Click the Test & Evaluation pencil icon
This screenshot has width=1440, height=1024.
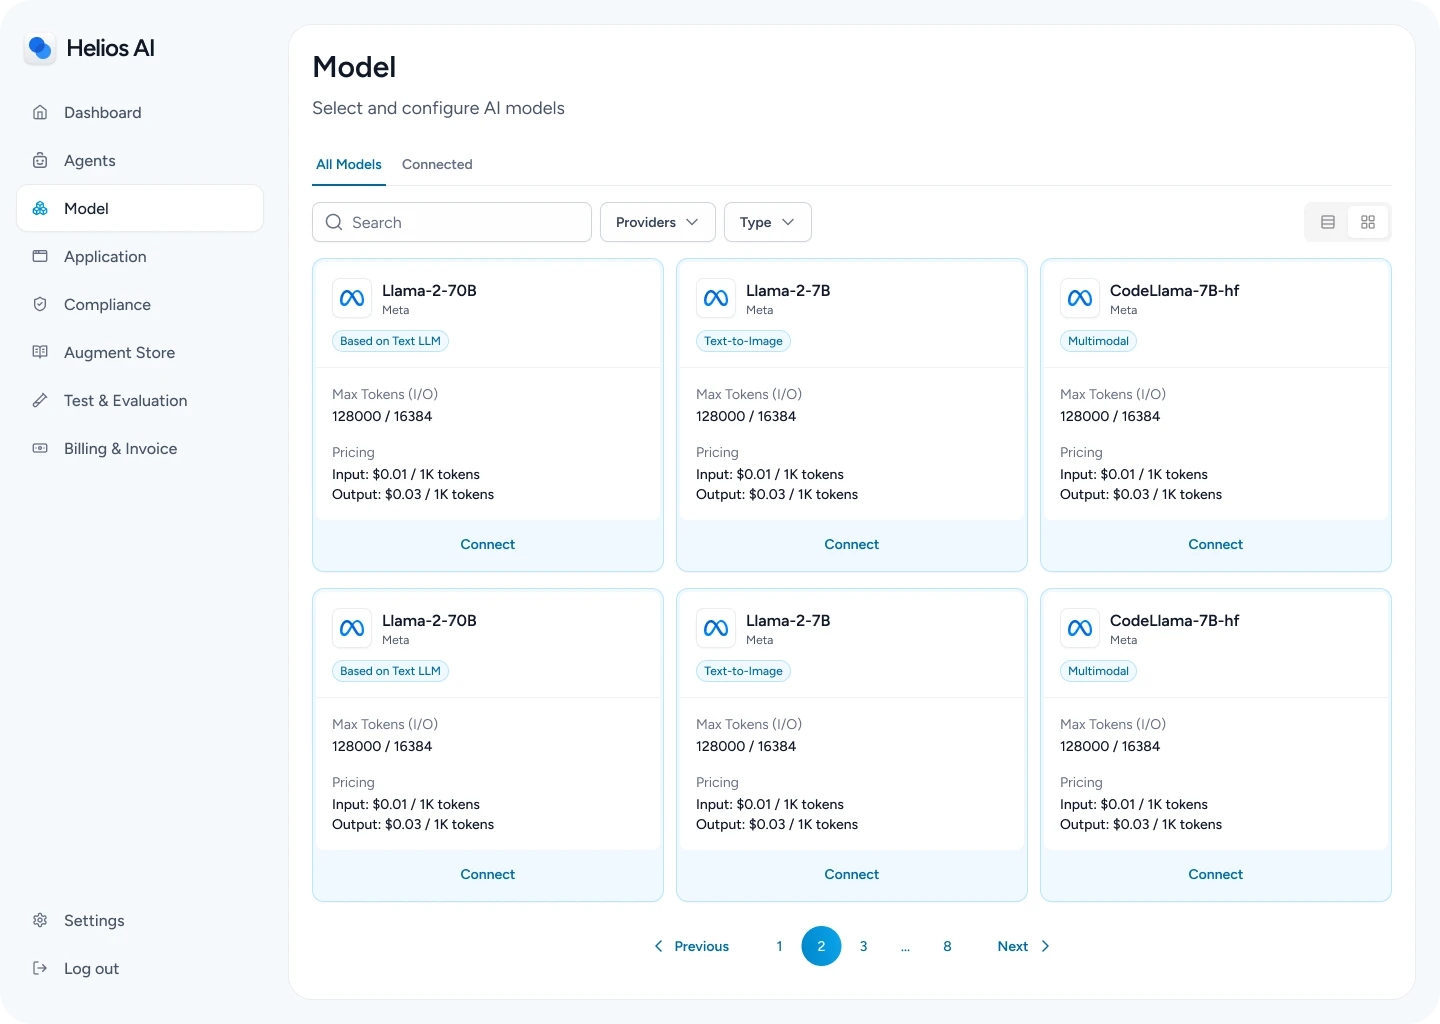40,400
